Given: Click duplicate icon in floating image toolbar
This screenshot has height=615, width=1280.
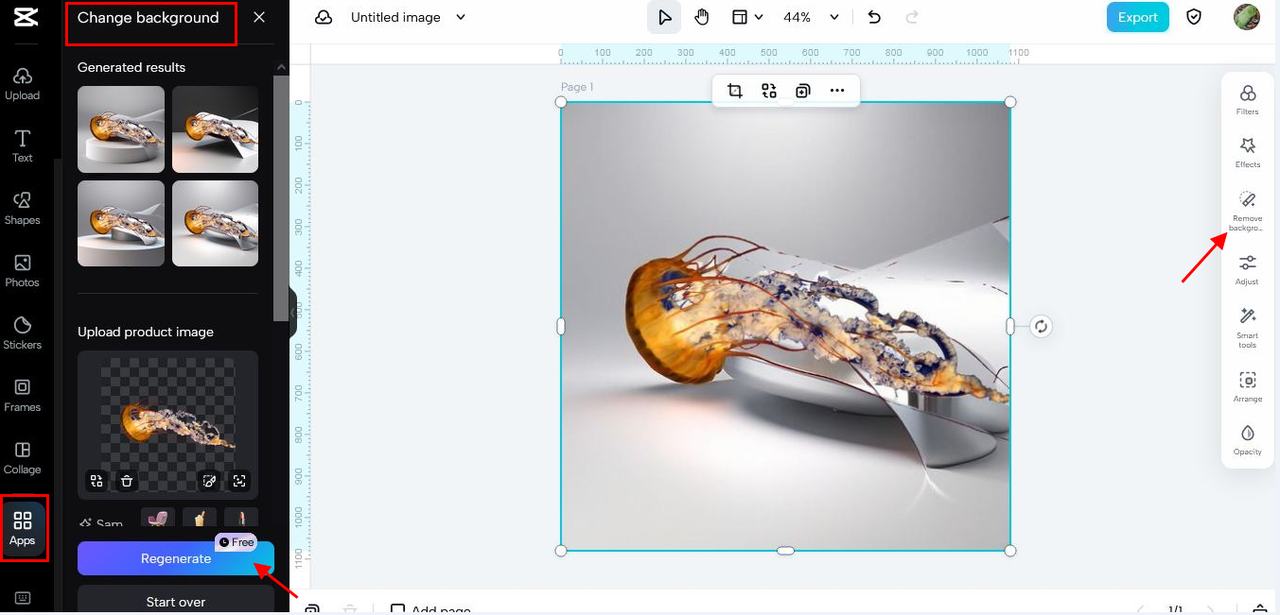Looking at the screenshot, I should tap(803, 91).
